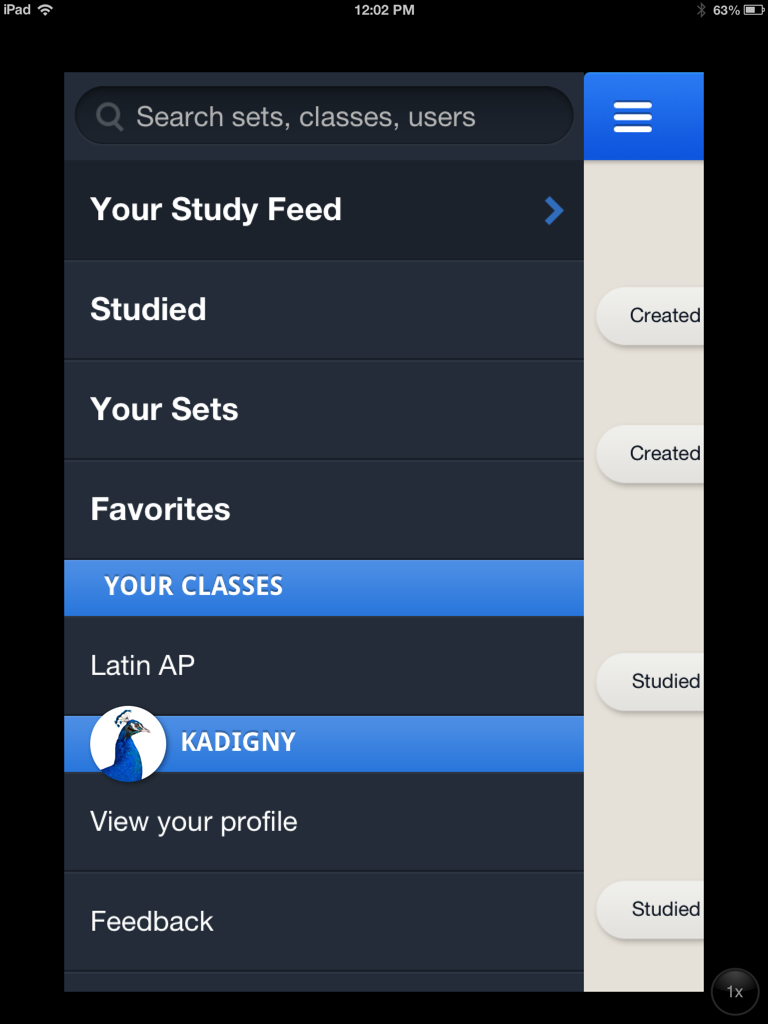Go to Favorites
This screenshot has width=768, height=1024.
[x=324, y=510]
